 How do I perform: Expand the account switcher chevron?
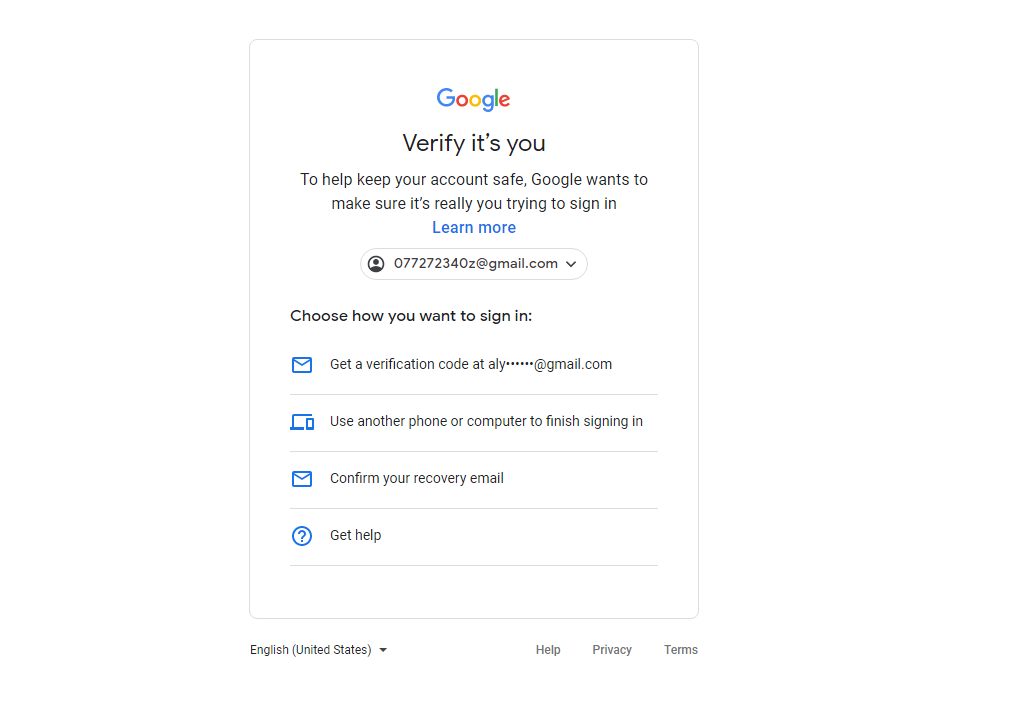(571, 264)
